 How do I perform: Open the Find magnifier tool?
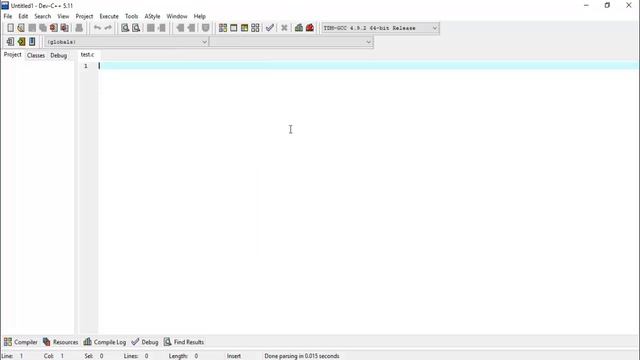pos(125,28)
